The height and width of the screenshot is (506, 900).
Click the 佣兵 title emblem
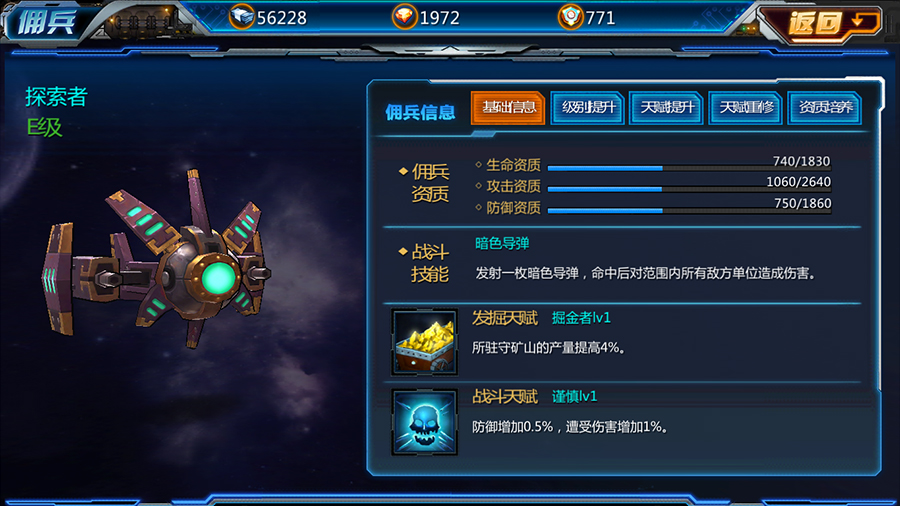(x=45, y=23)
